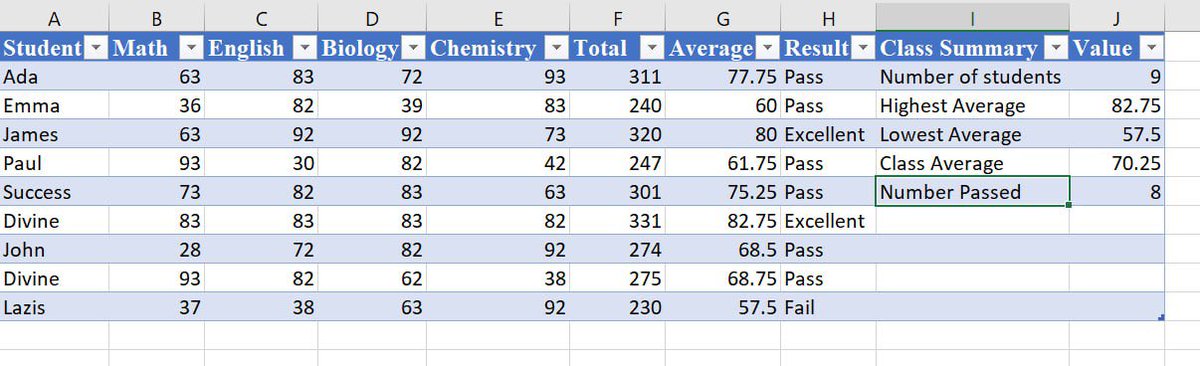Click the Highest Average value in column J
Image resolution: width=1200 pixels, height=366 pixels.
1117,106
